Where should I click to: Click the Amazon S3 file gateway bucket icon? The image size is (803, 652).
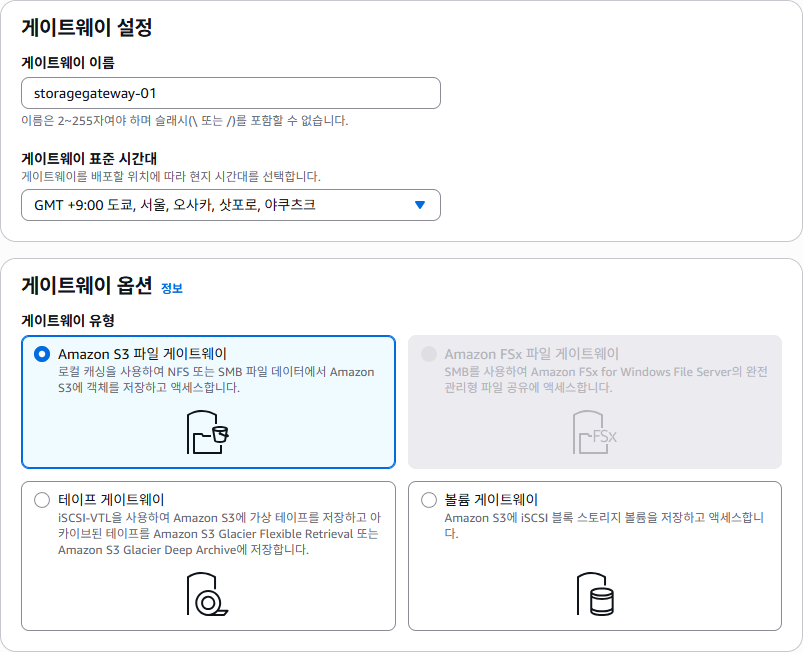[208, 432]
